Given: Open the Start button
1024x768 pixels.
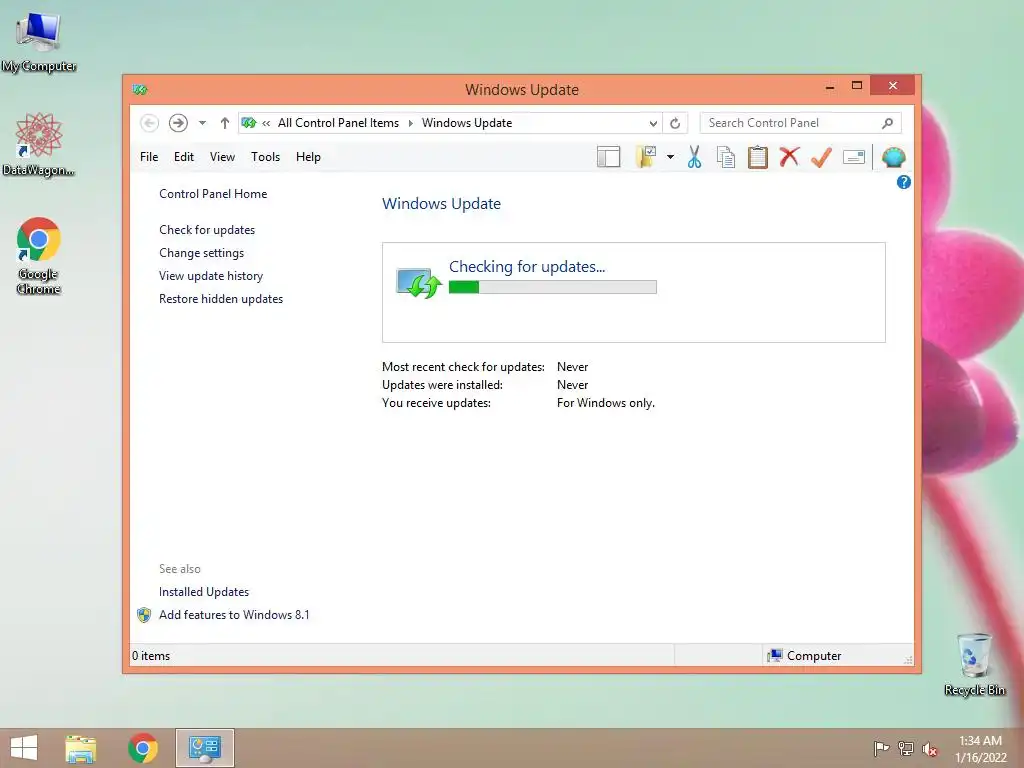Looking at the screenshot, I should click(x=24, y=748).
